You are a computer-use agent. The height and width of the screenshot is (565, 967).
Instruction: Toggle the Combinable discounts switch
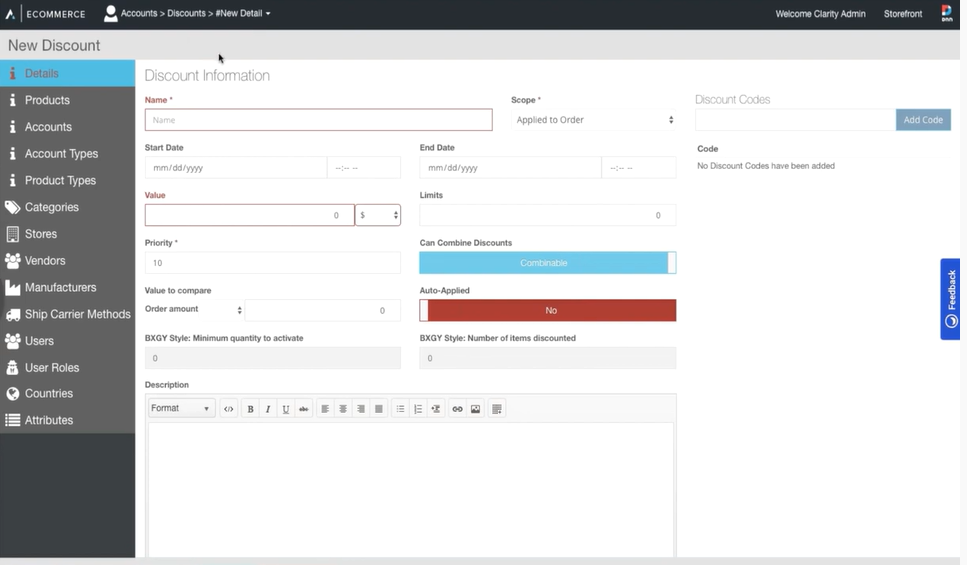click(548, 263)
